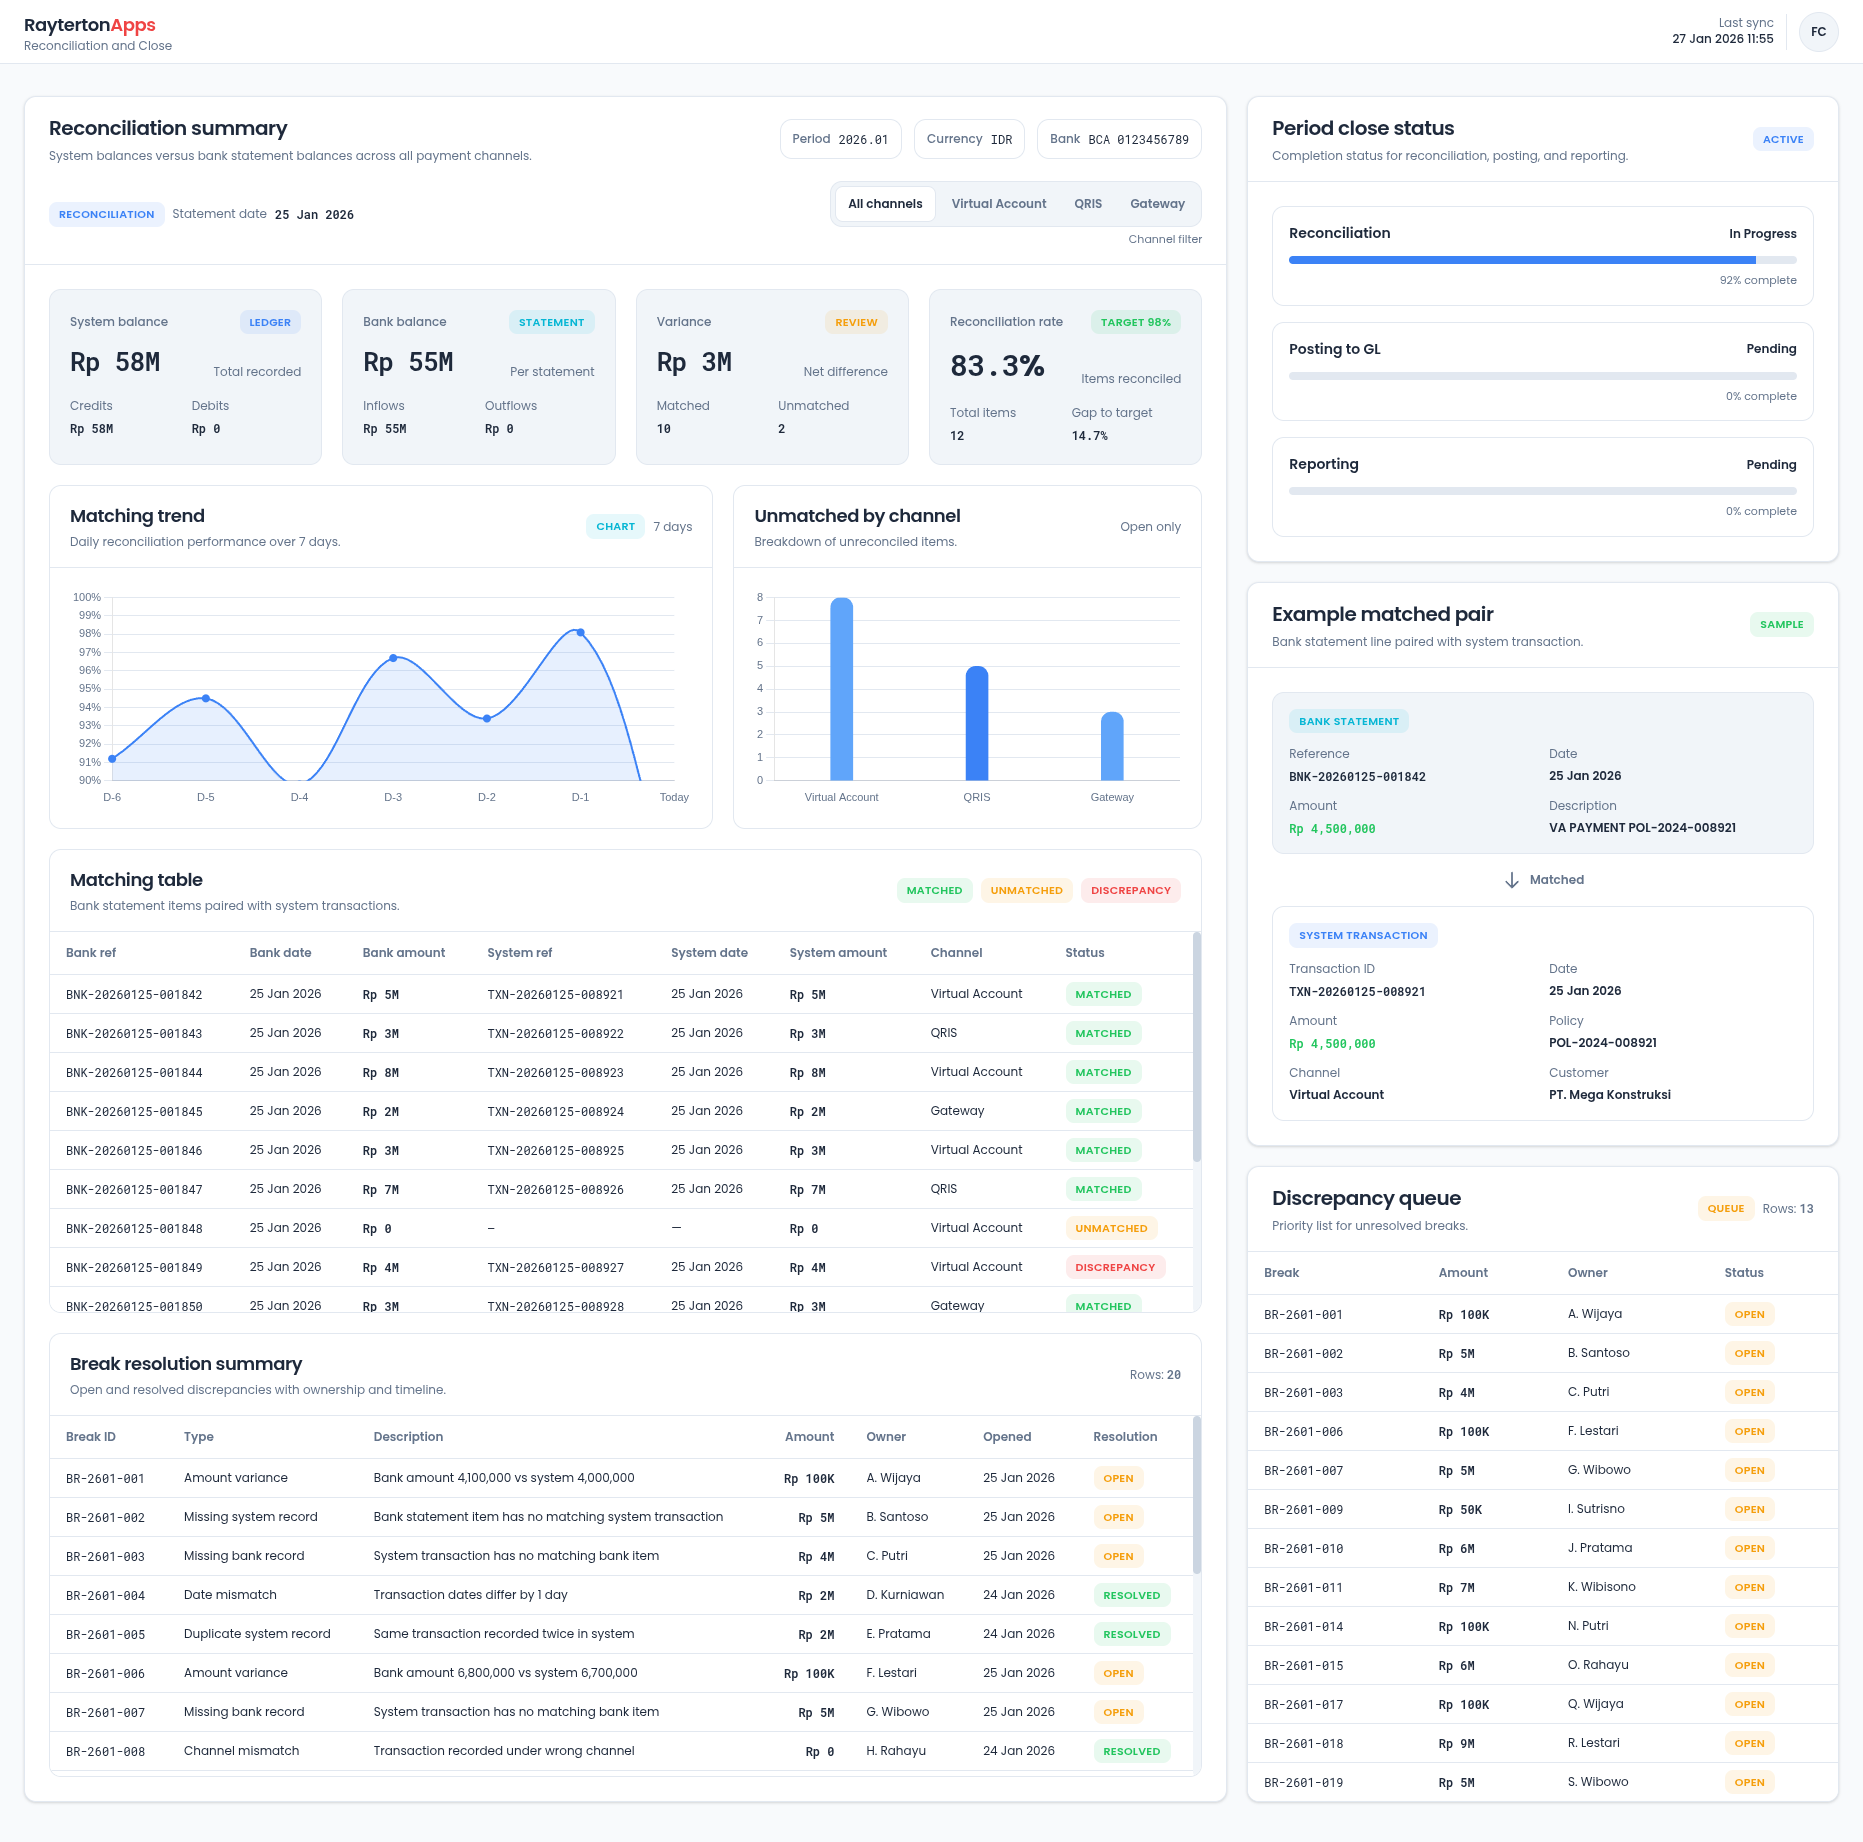
Task: Open break BR-2601-001 in Discrepancy queue
Action: [x=1303, y=1315]
